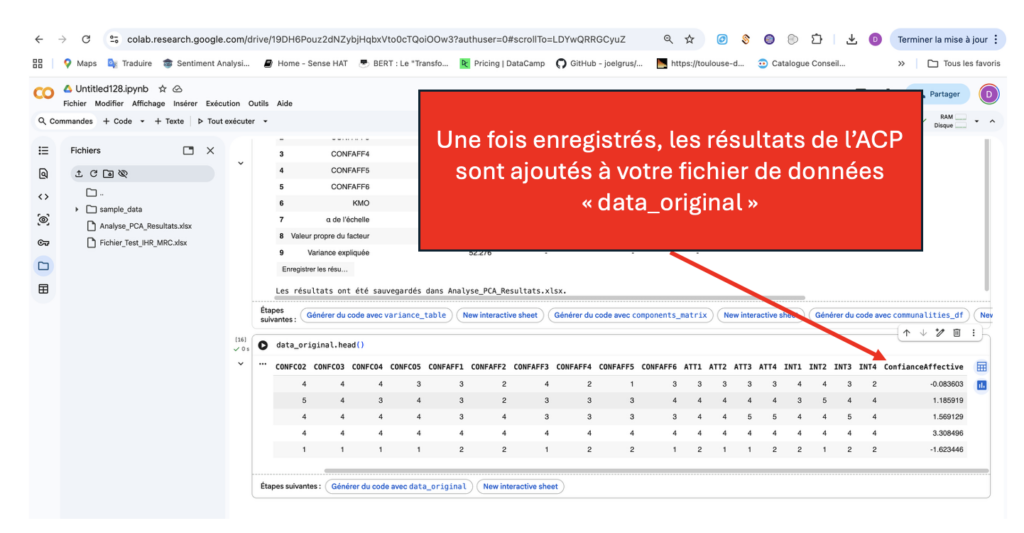Delete the cell using the trash icon
The image size is (1024, 533).
pyautogui.click(x=956, y=333)
